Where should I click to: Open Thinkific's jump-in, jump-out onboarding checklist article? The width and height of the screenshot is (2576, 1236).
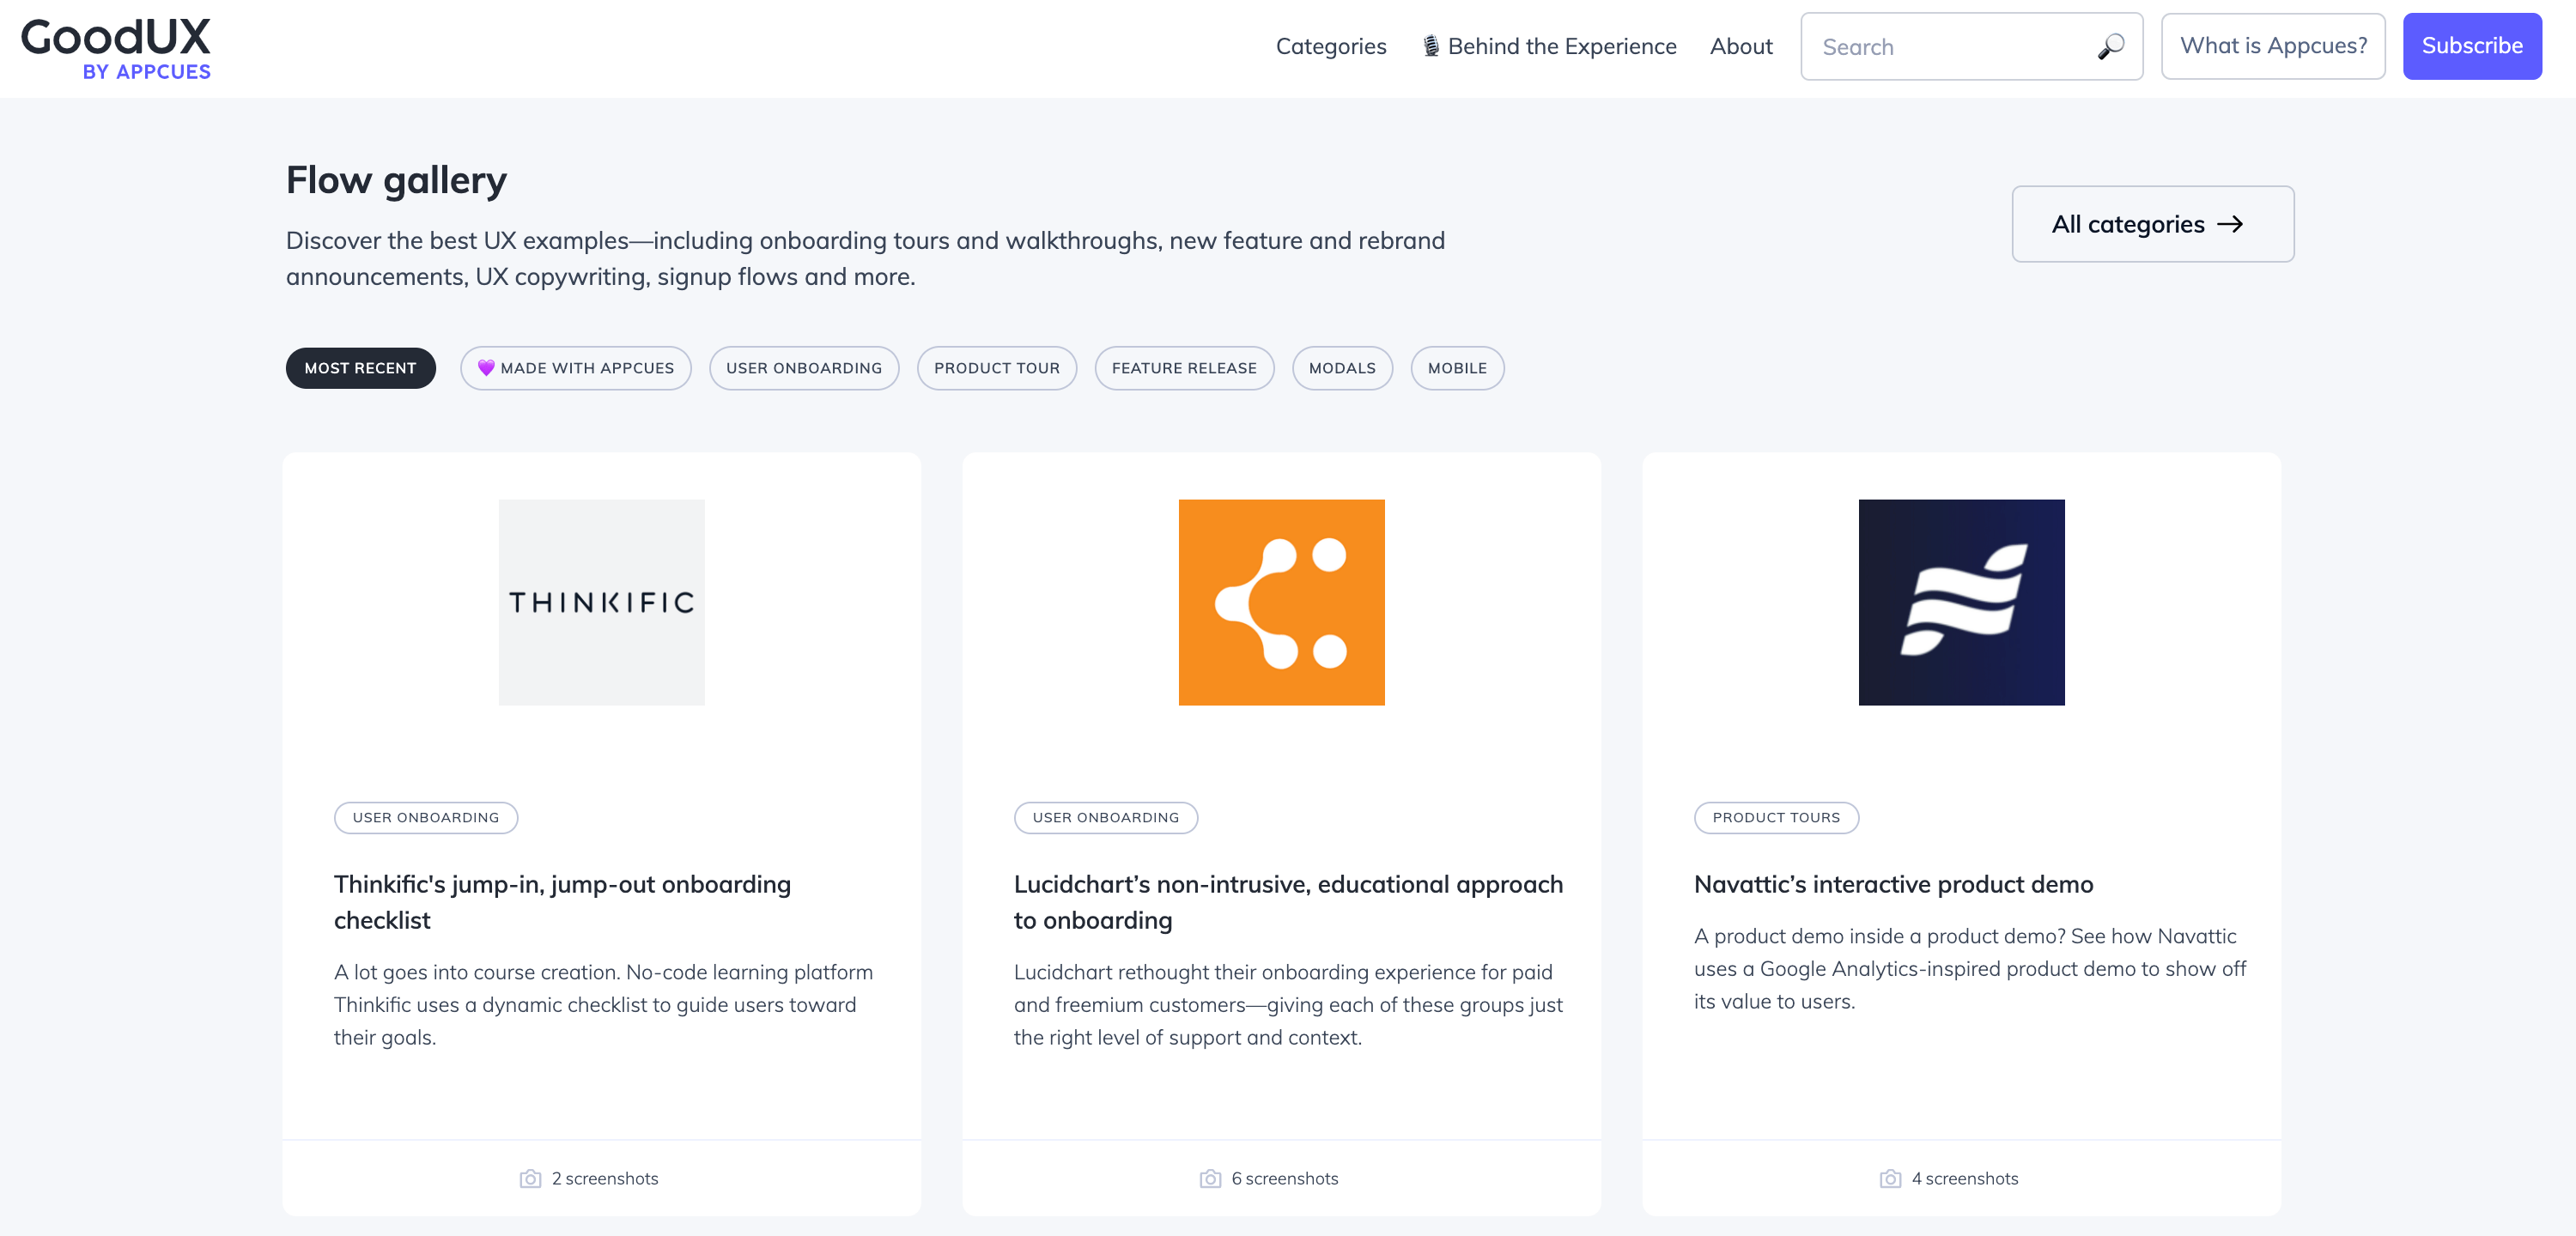click(x=562, y=902)
